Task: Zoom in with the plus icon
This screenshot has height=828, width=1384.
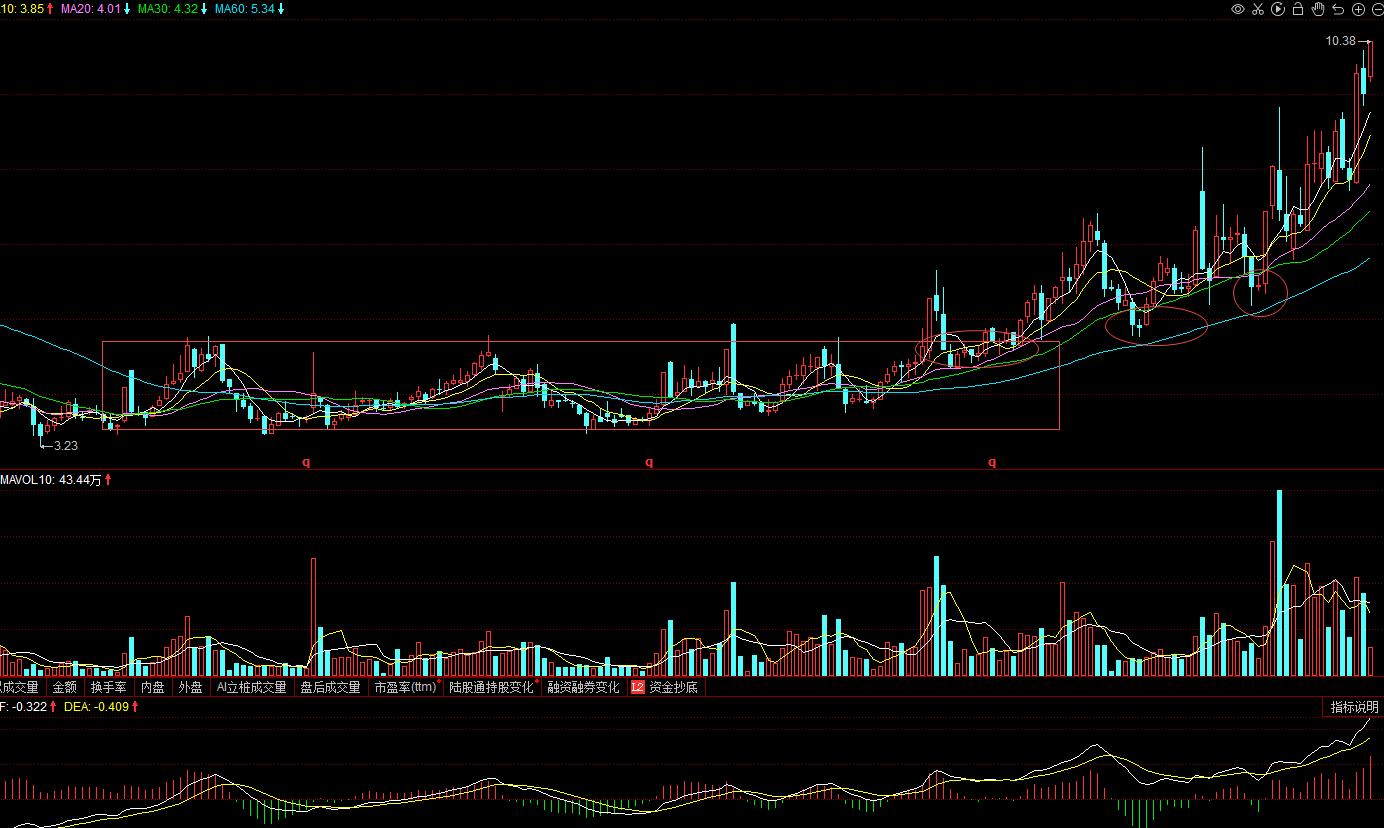Action: [1358, 9]
